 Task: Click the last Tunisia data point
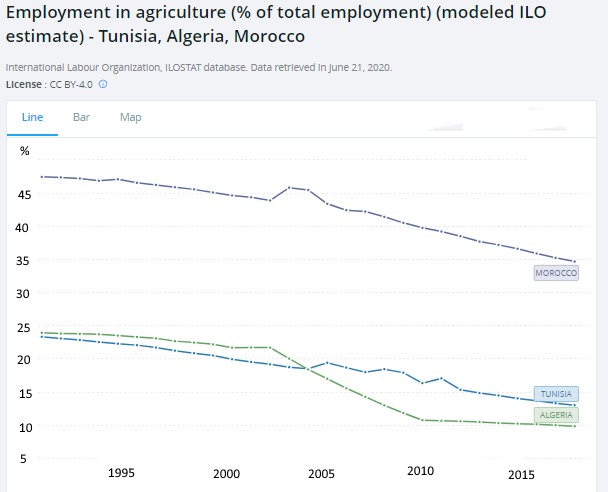[575, 405]
